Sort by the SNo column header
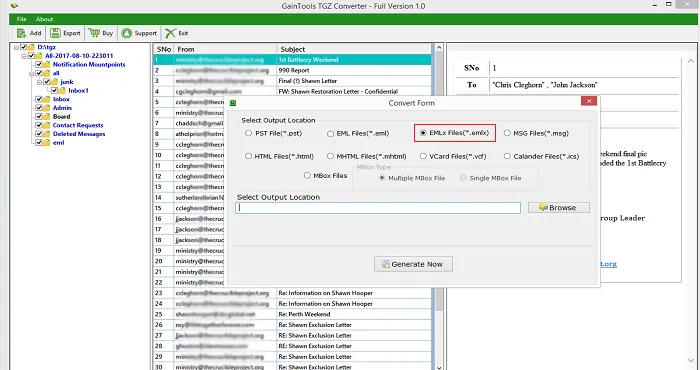Screen dimensions: 700x370 (x=163, y=49)
